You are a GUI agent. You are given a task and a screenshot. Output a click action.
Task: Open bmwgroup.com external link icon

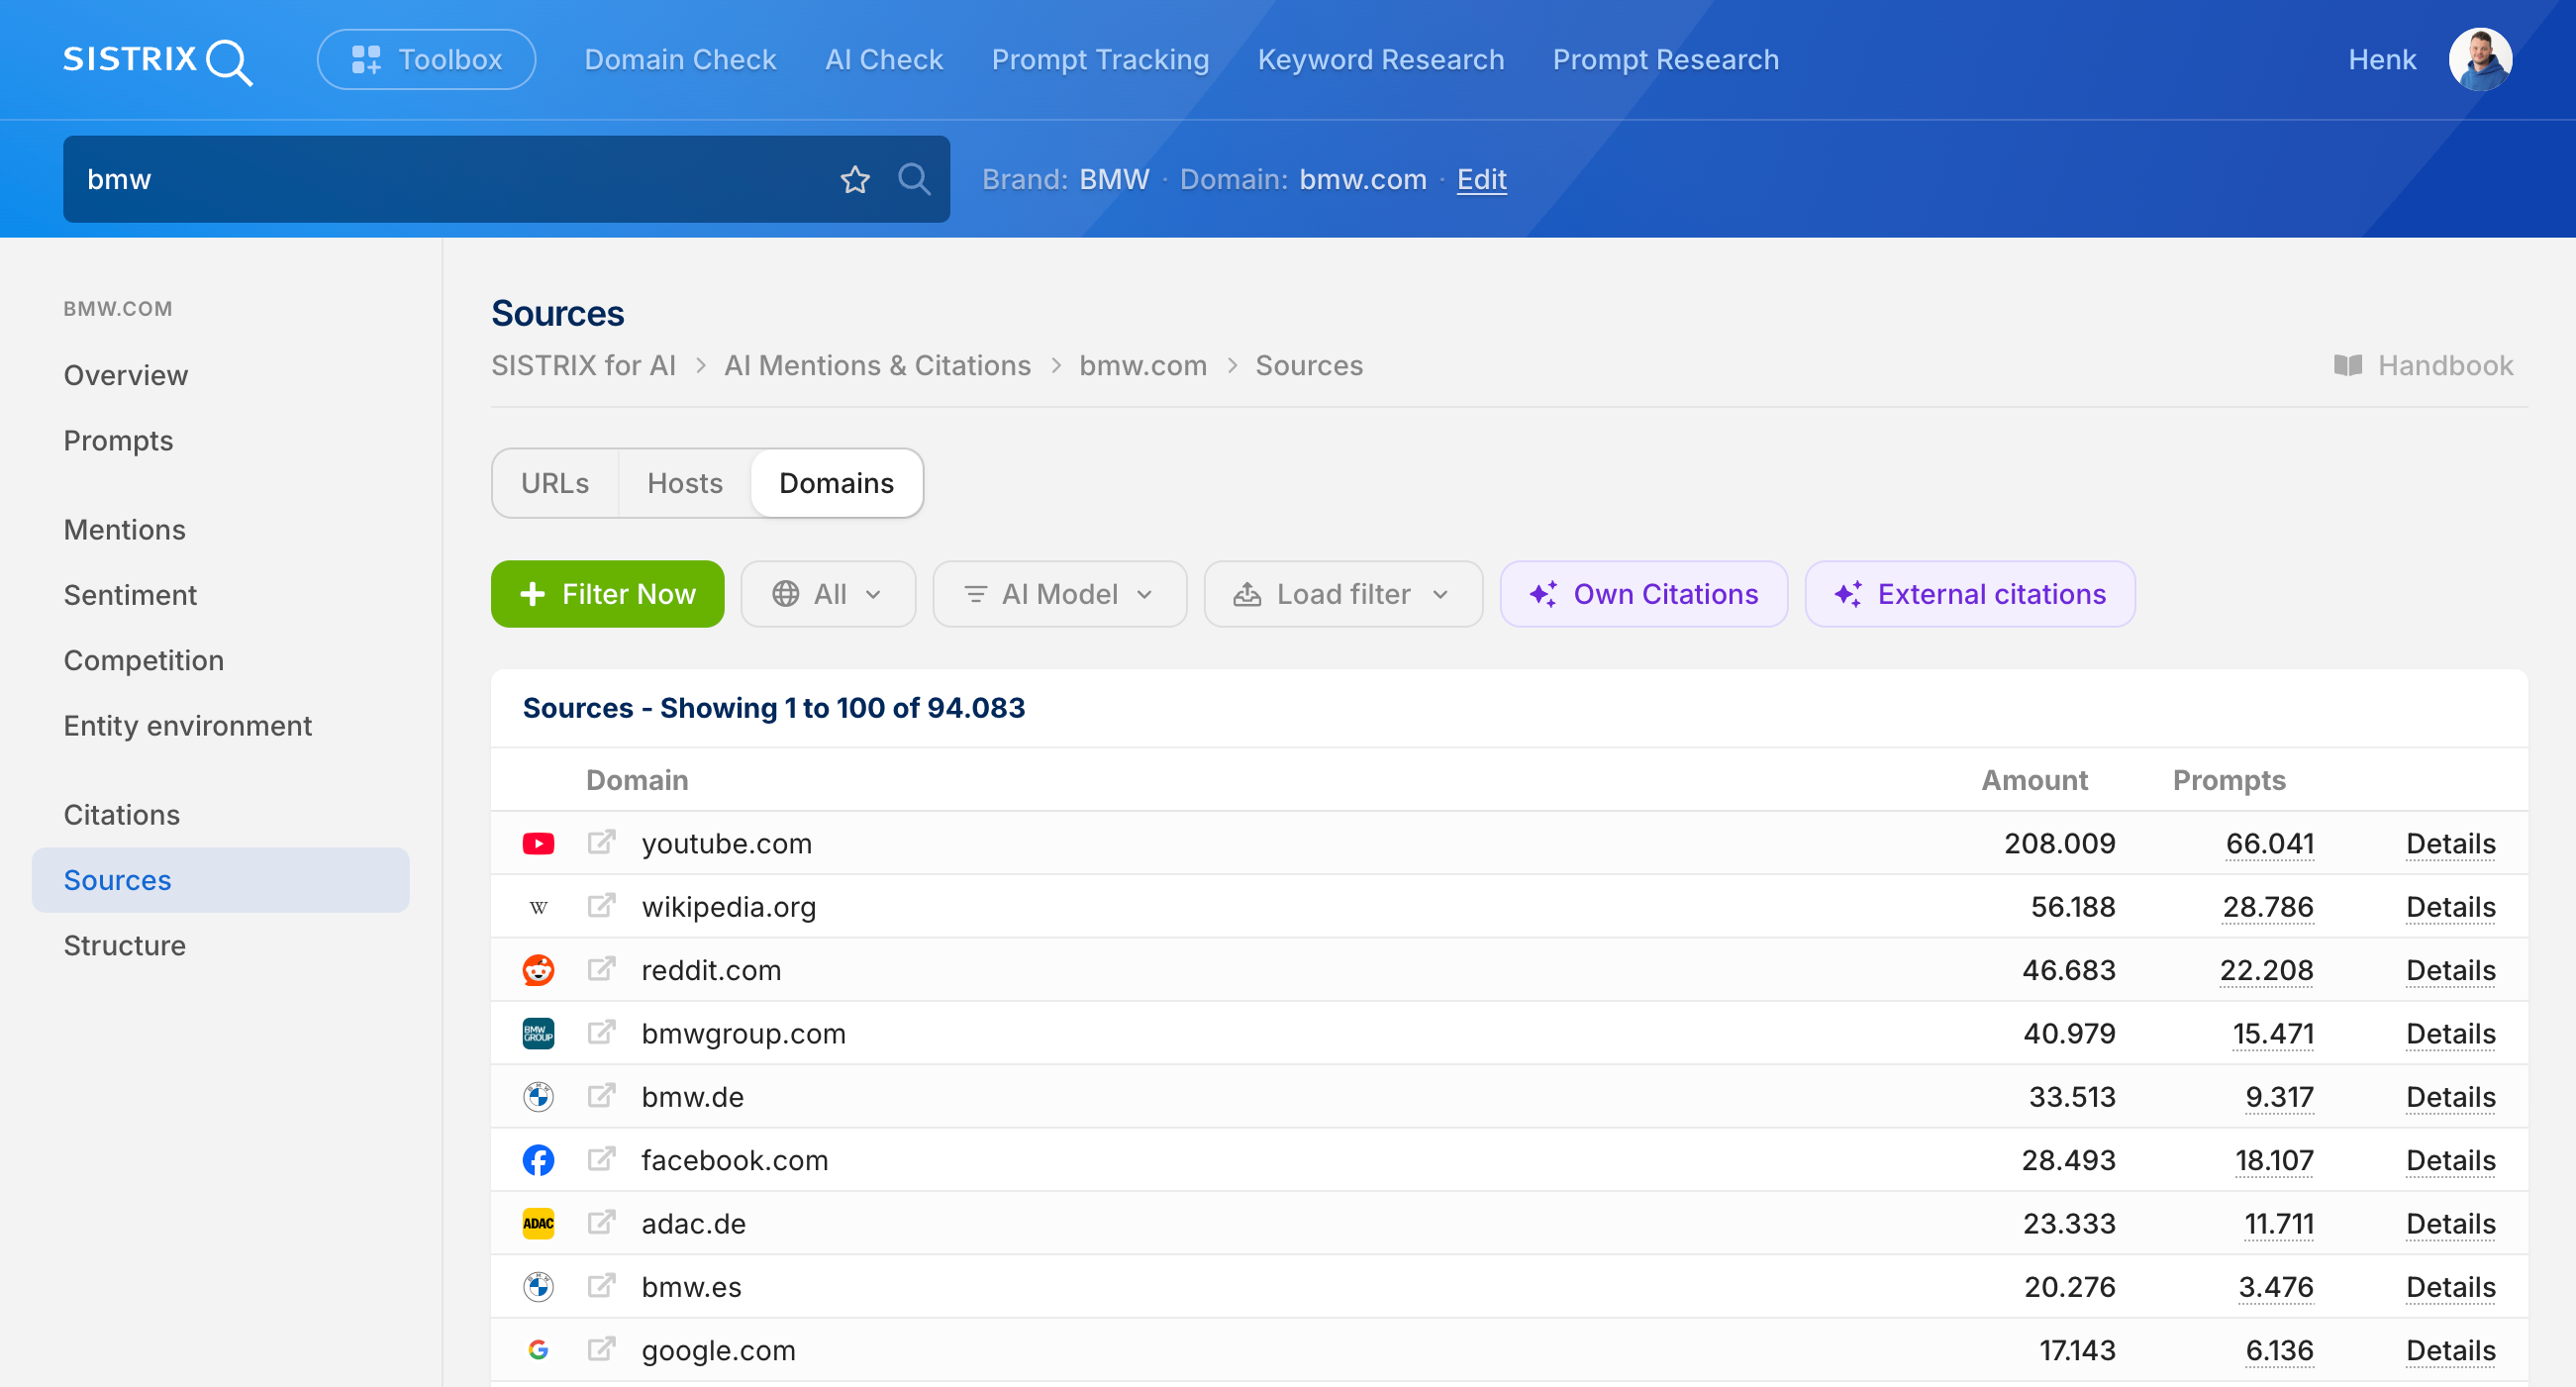(601, 1032)
